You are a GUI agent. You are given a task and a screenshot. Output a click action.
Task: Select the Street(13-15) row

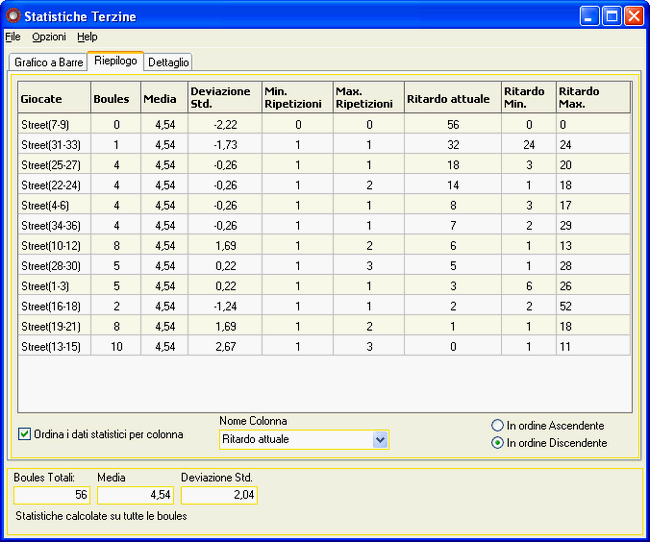click(x=54, y=347)
